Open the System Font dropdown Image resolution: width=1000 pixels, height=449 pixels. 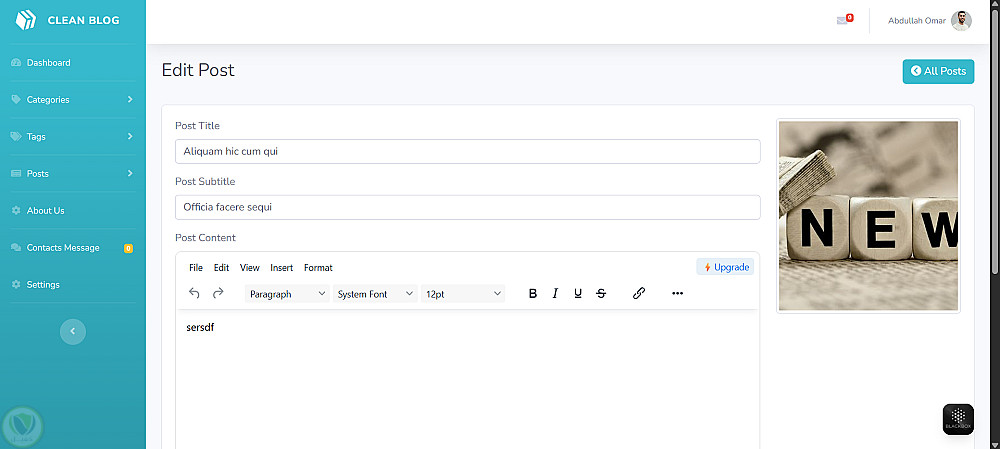(x=375, y=294)
